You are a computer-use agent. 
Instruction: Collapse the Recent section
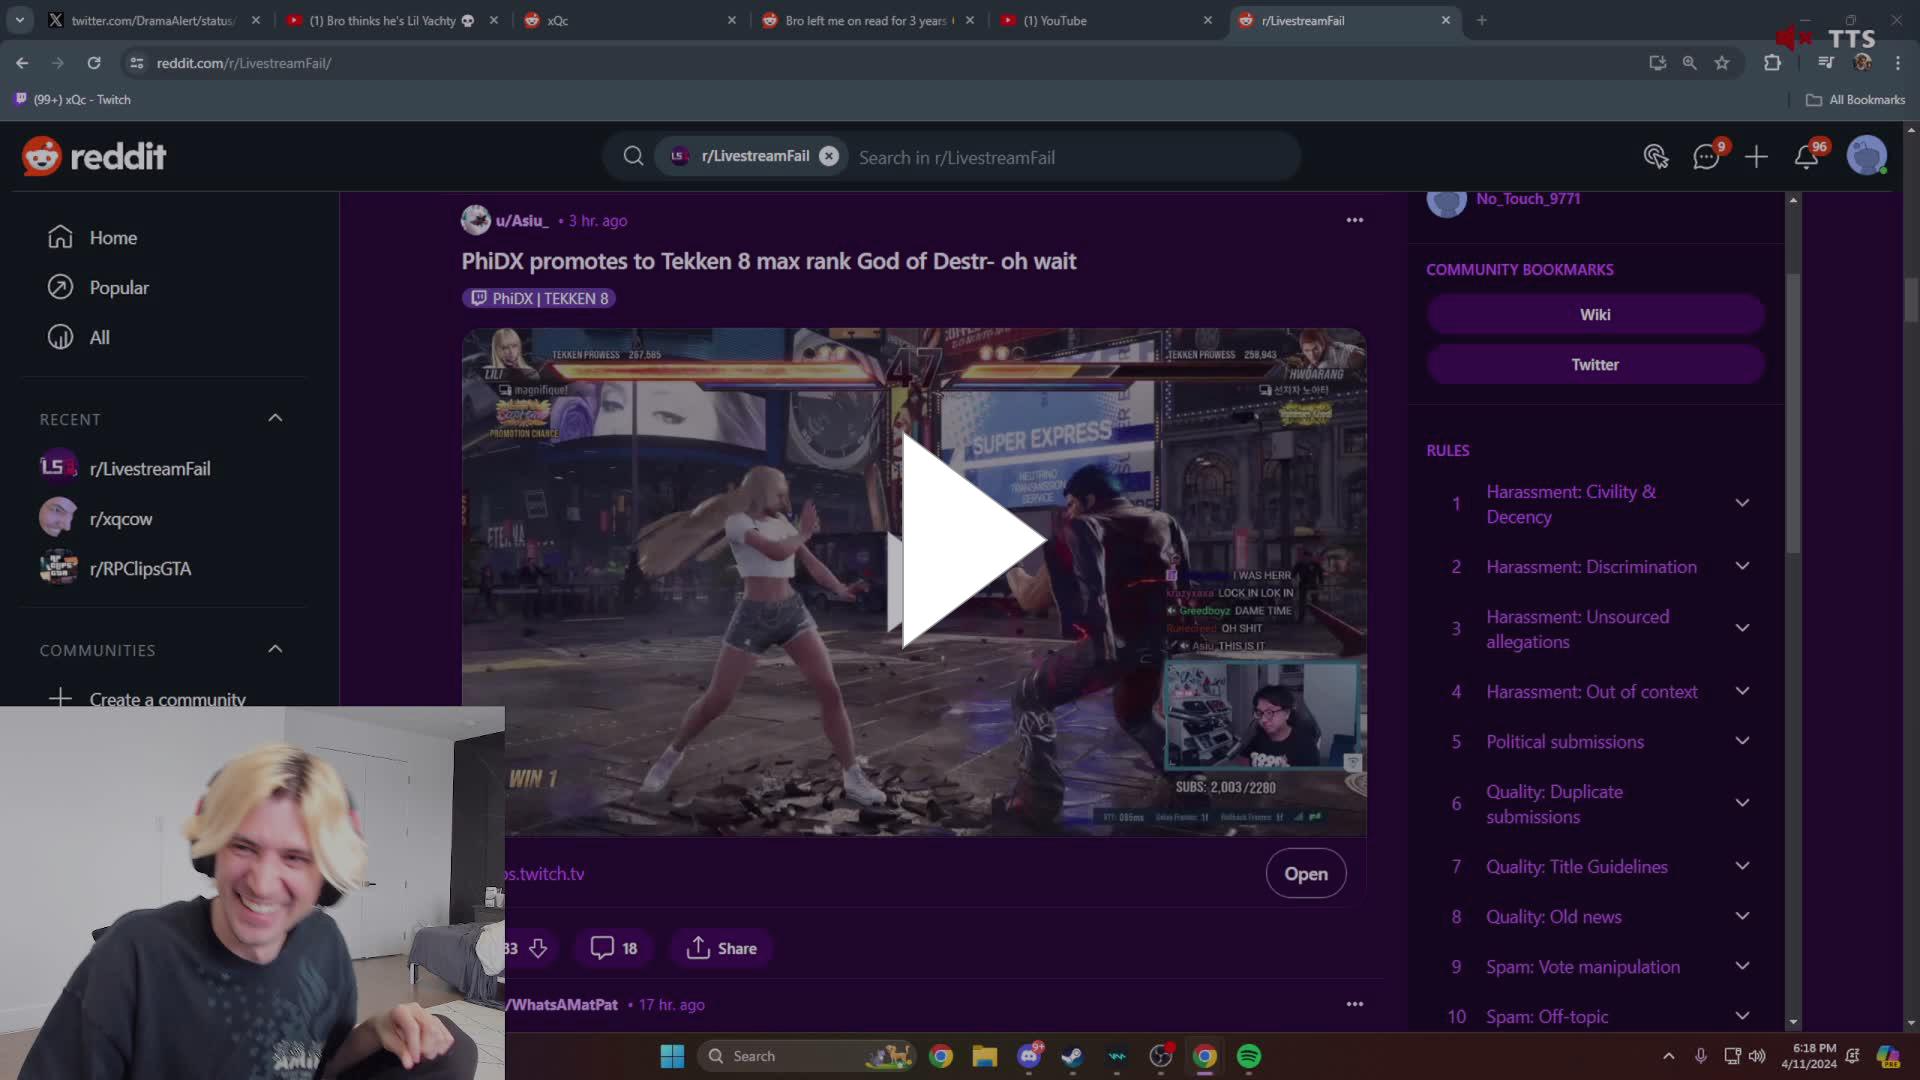(275, 418)
